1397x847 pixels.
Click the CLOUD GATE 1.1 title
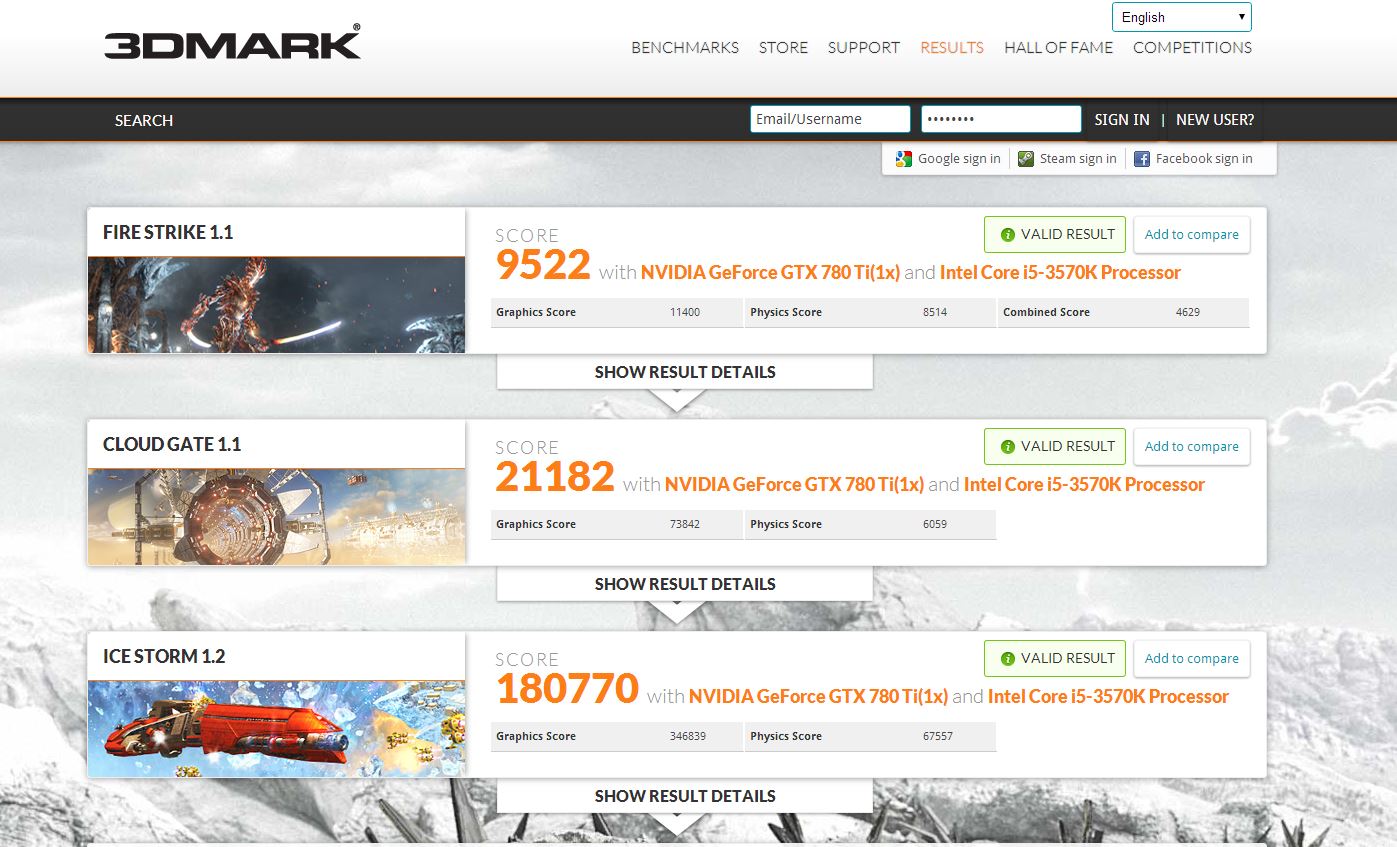tap(172, 444)
